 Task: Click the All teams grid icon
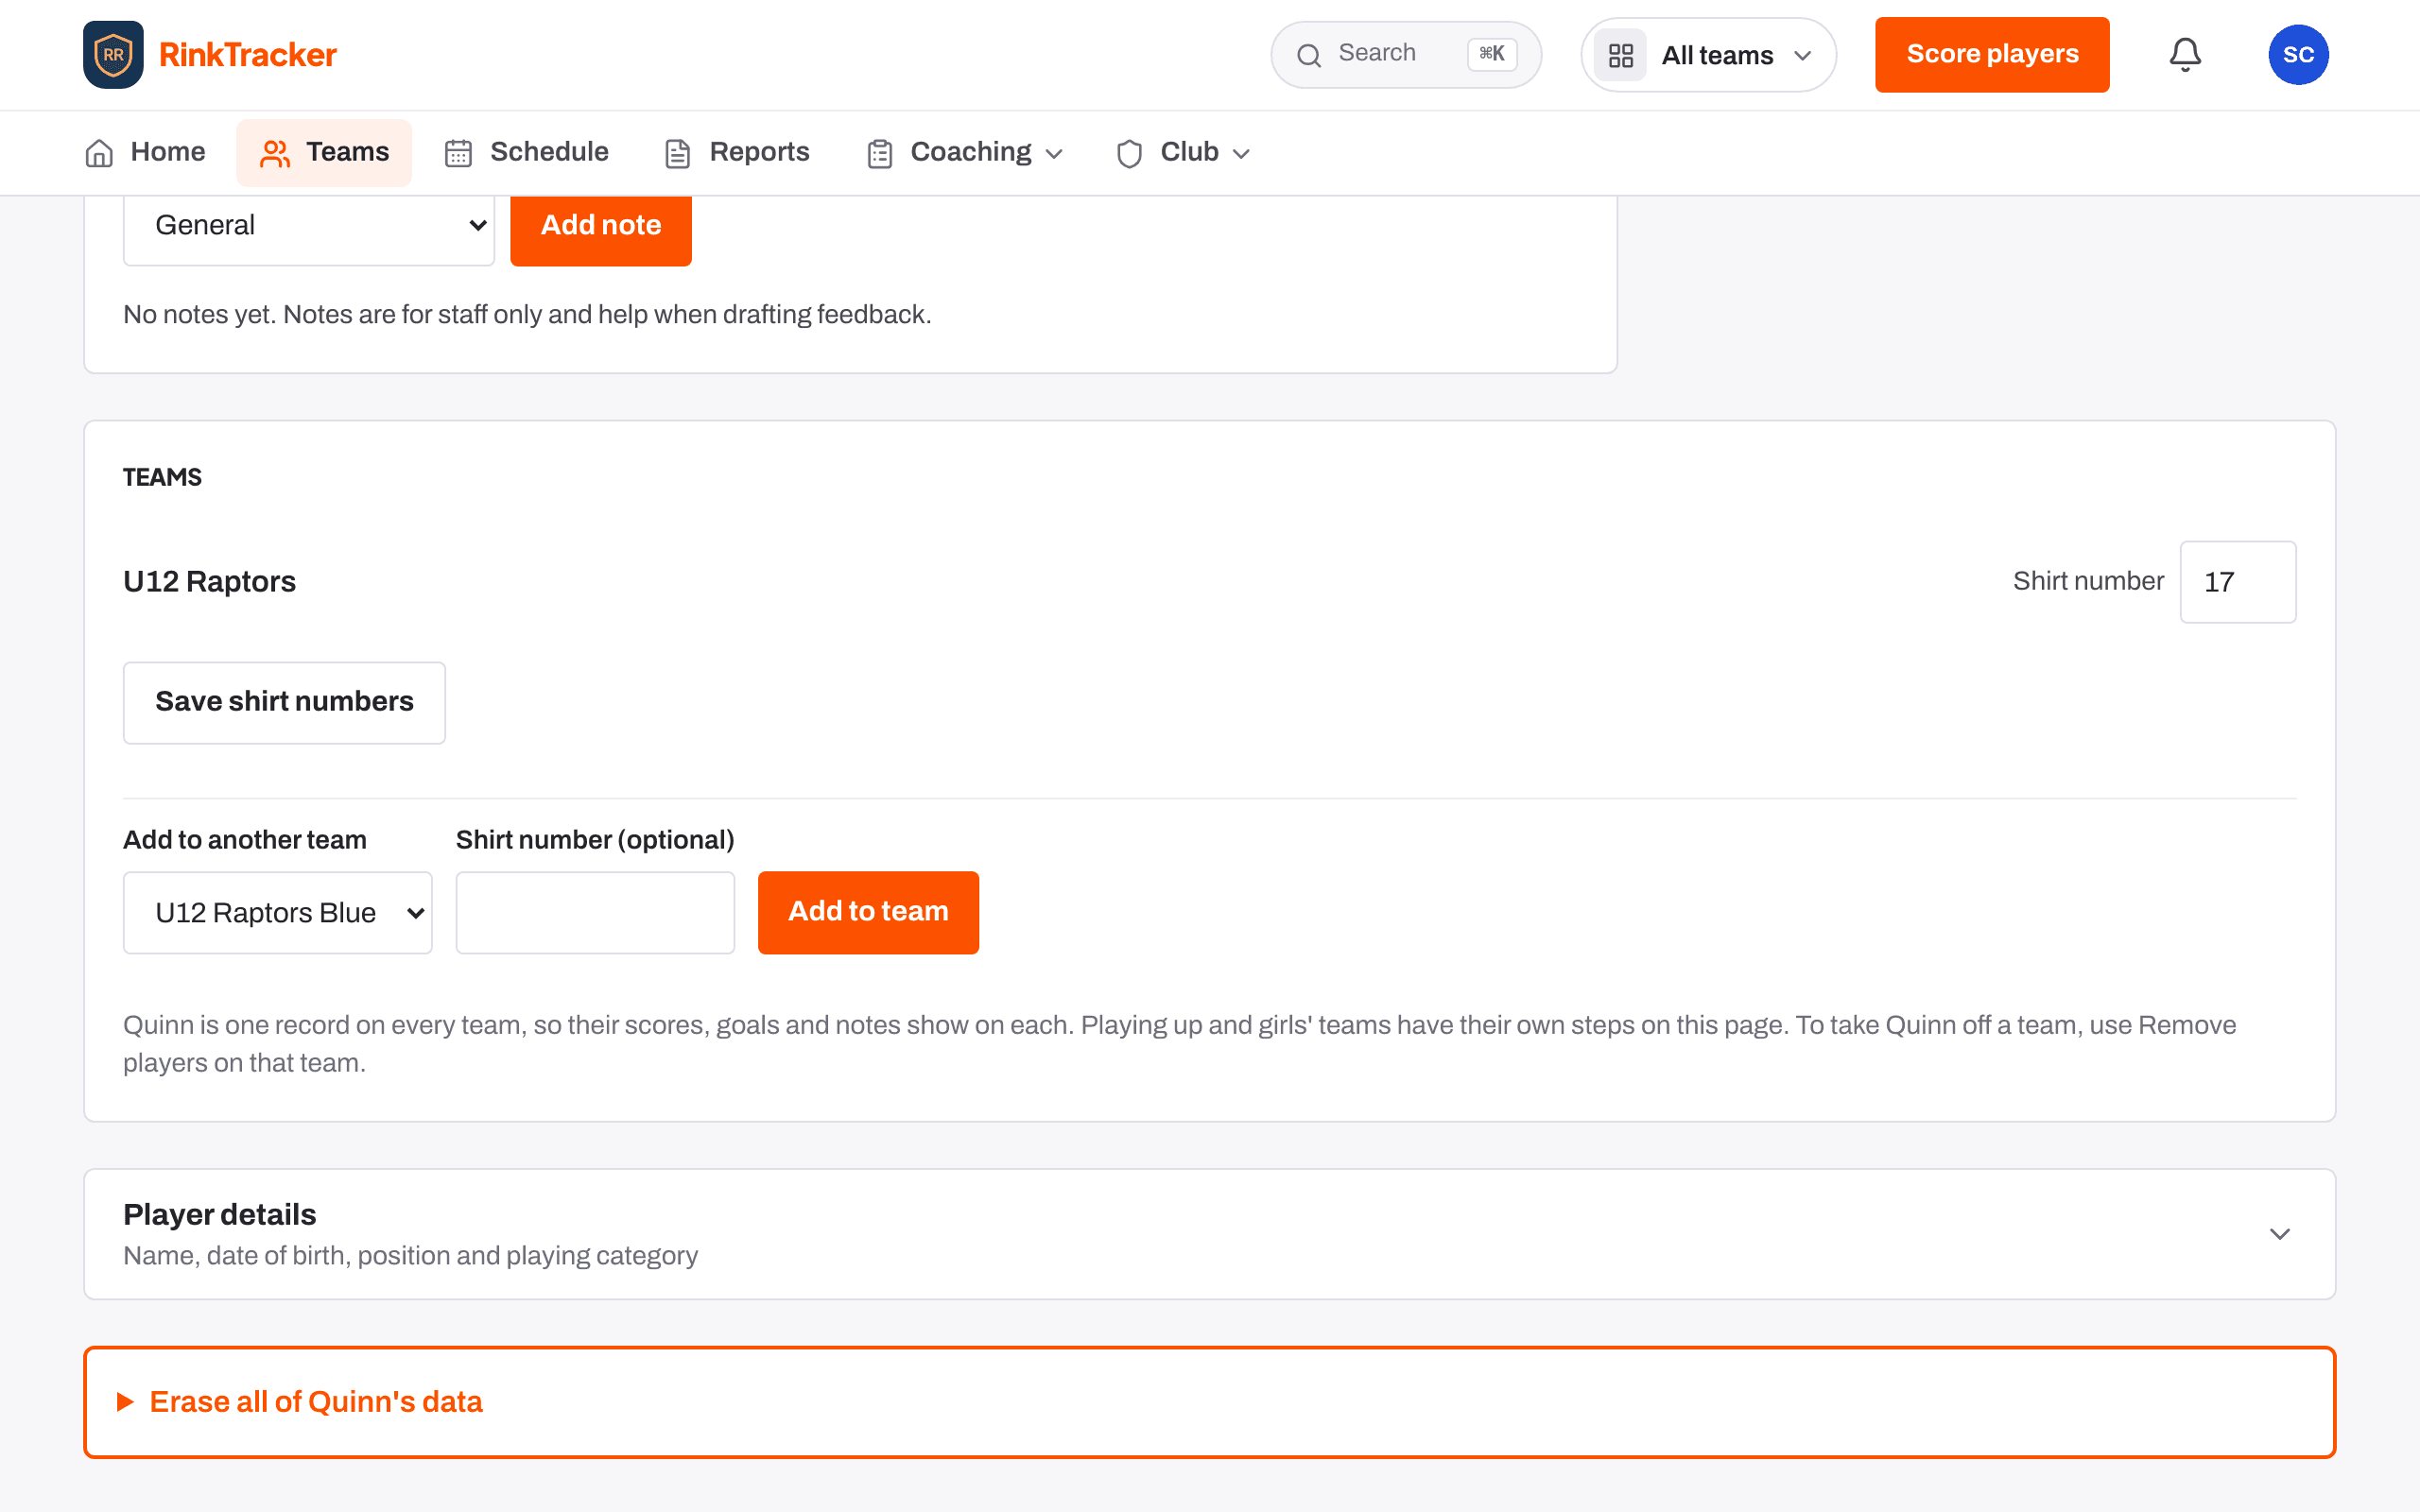tap(1620, 55)
